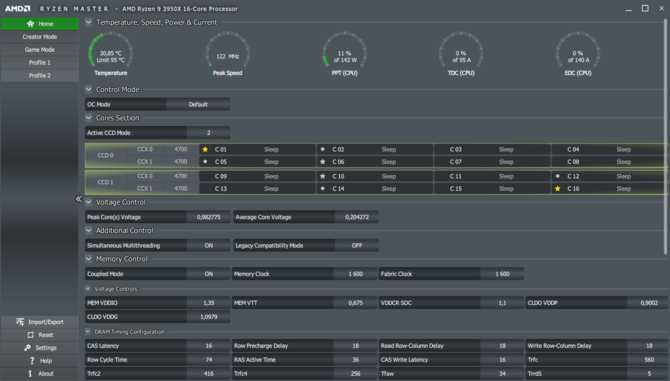Click the dot marker on core C 05
The width and height of the screenshot is (670, 381).
tap(205, 161)
